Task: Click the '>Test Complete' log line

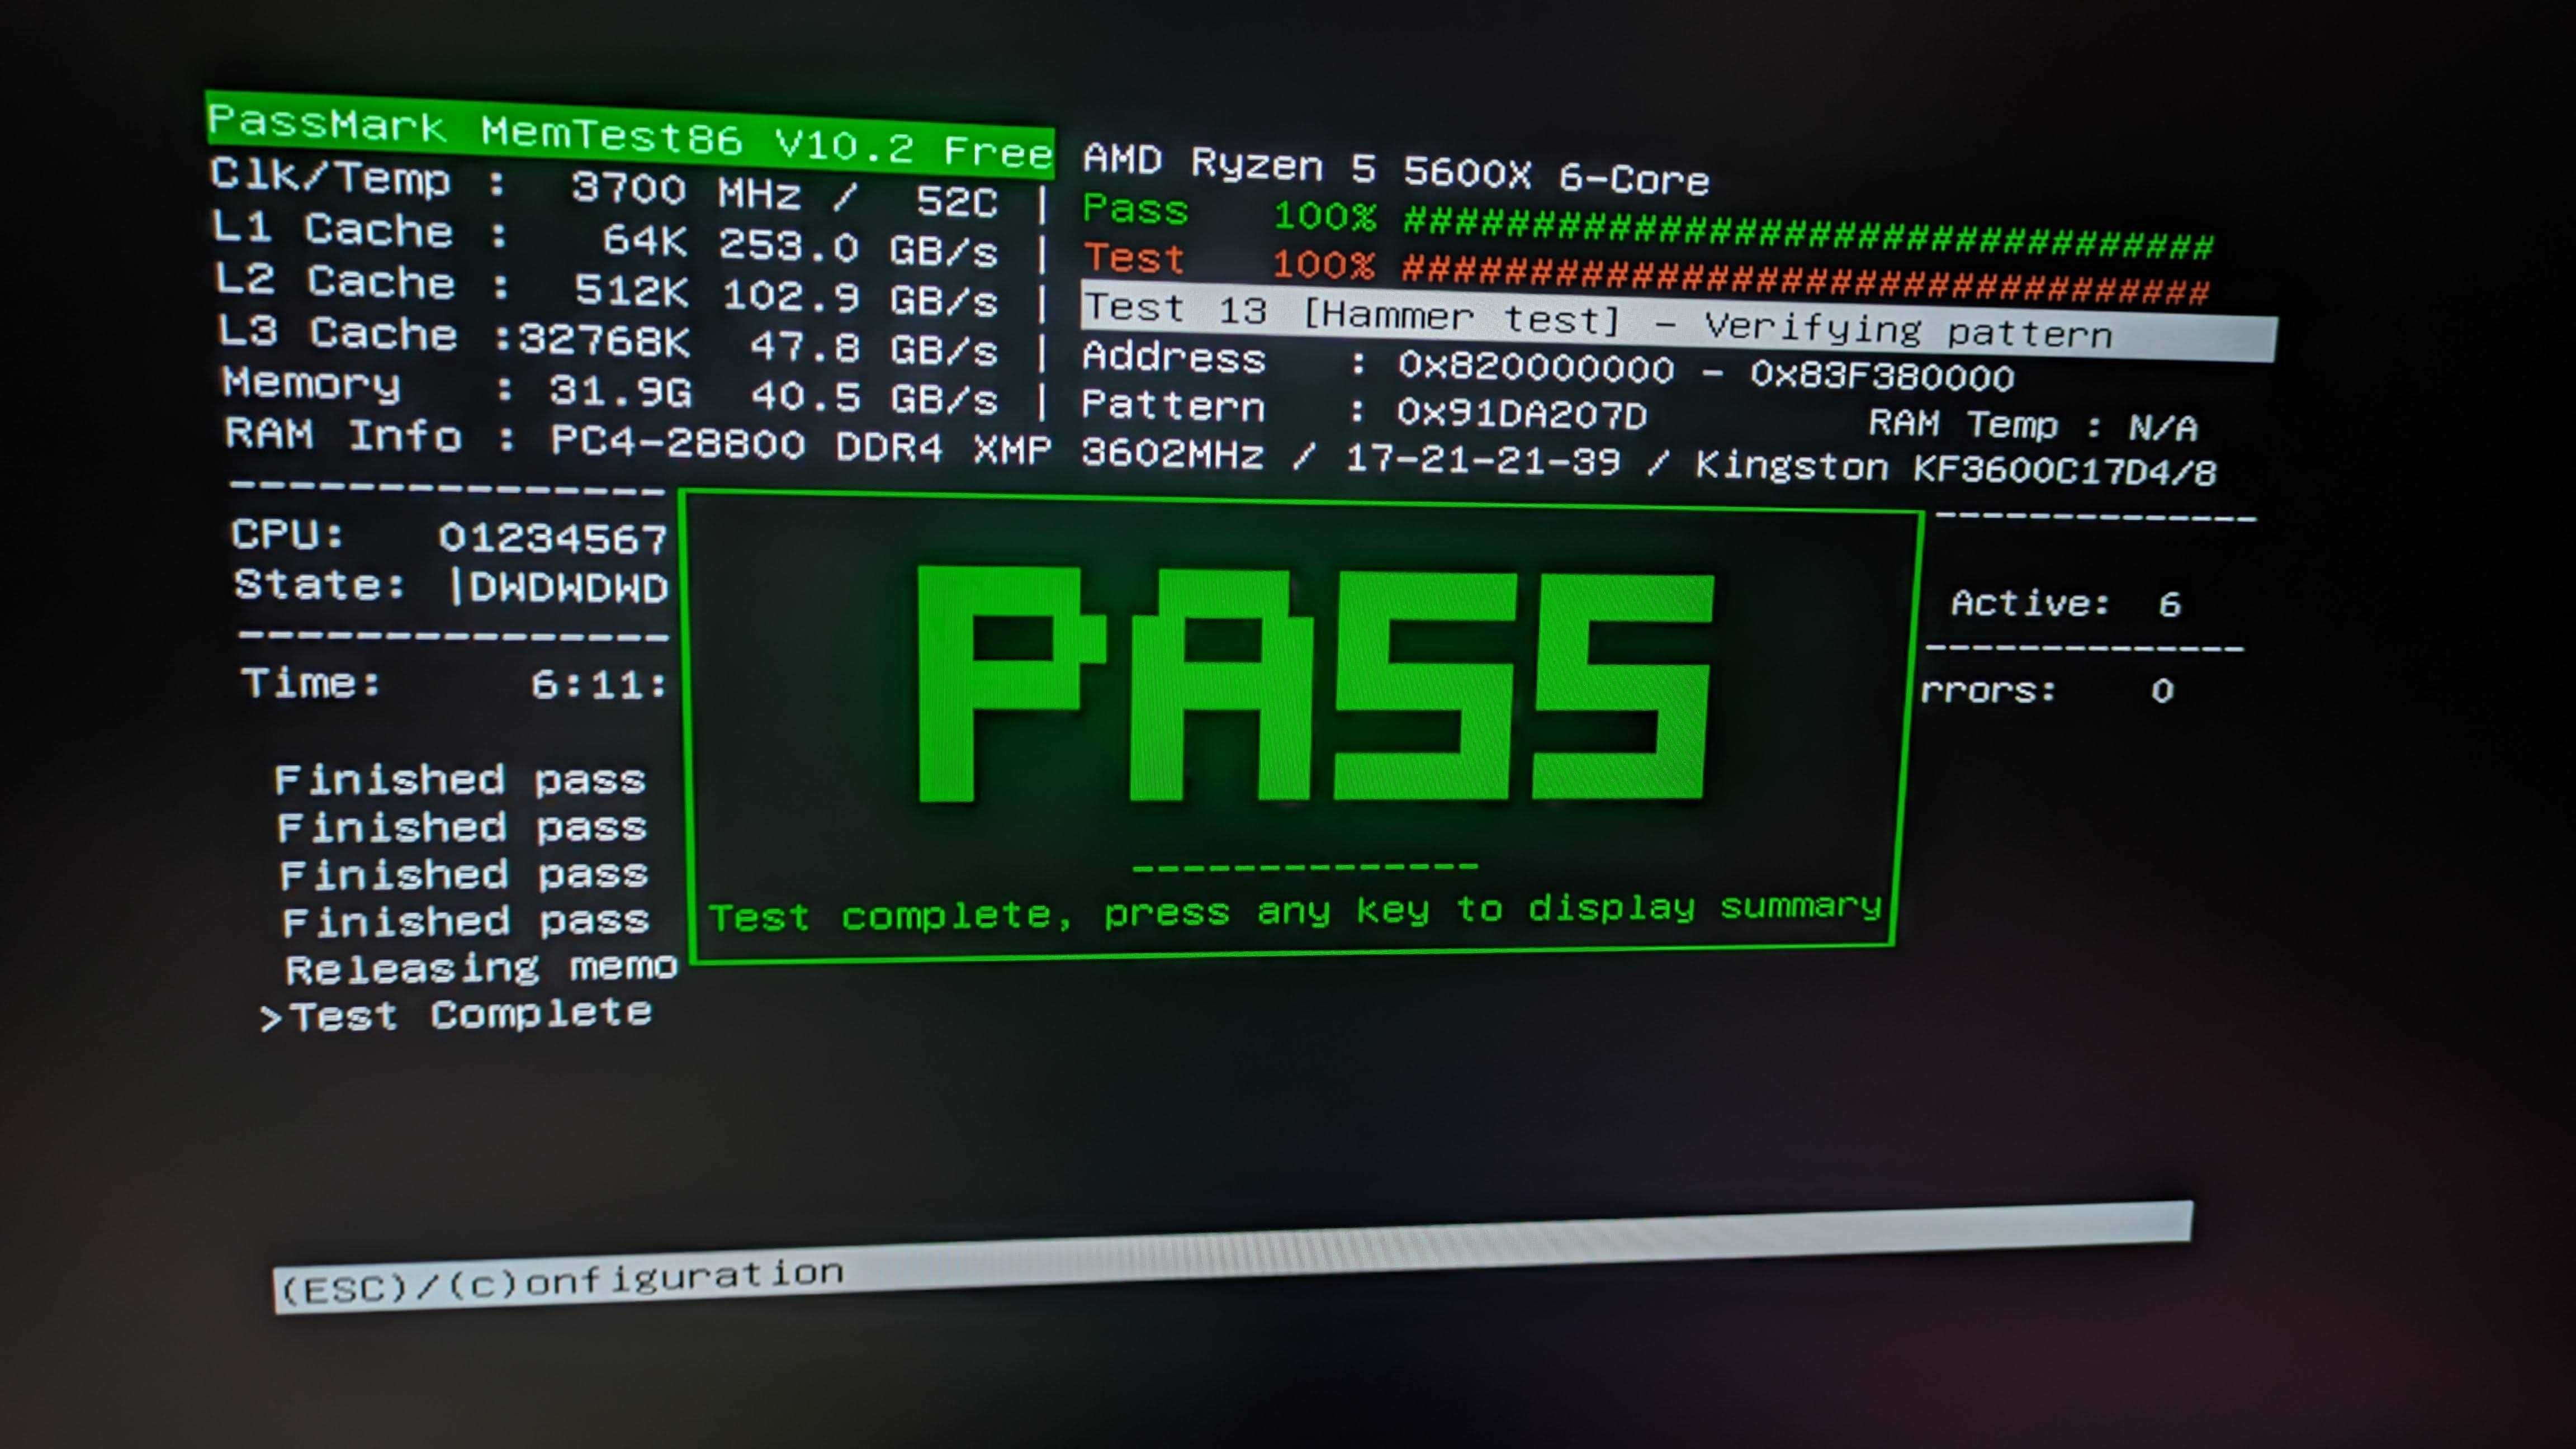Action: pyautogui.click(x=456, y=1015)
